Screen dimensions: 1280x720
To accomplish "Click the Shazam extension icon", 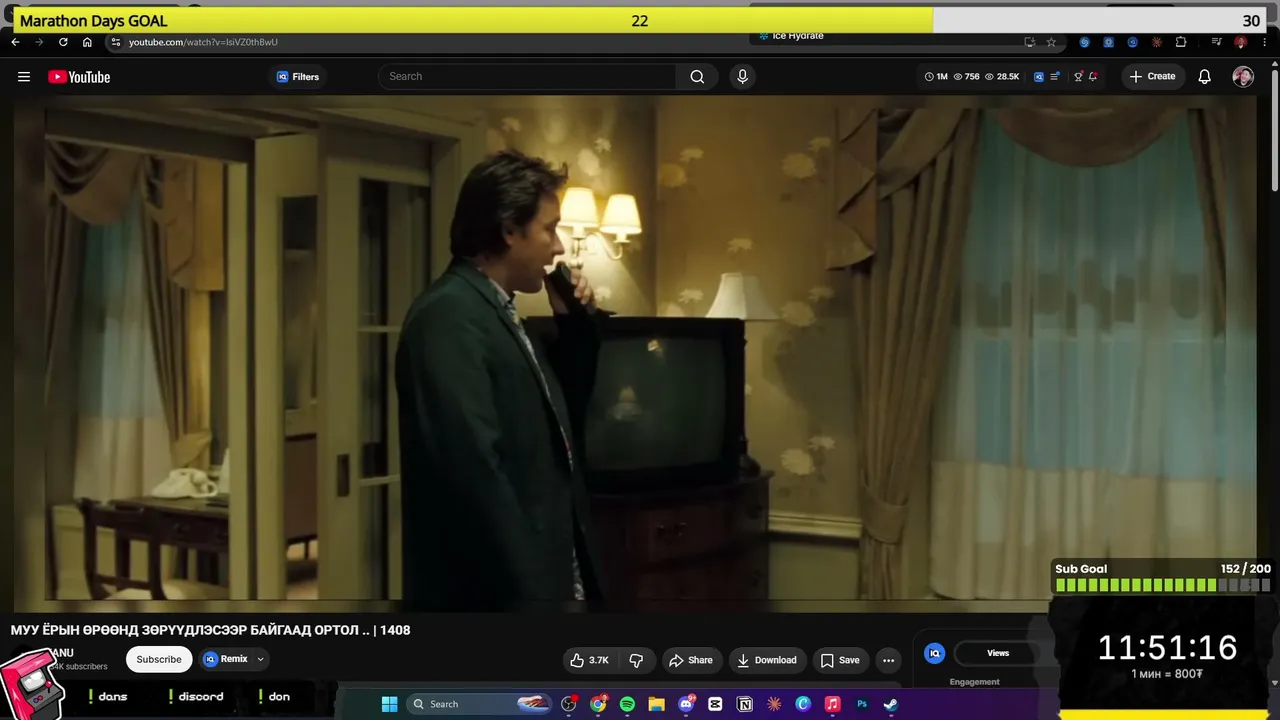I will 1084,42.
